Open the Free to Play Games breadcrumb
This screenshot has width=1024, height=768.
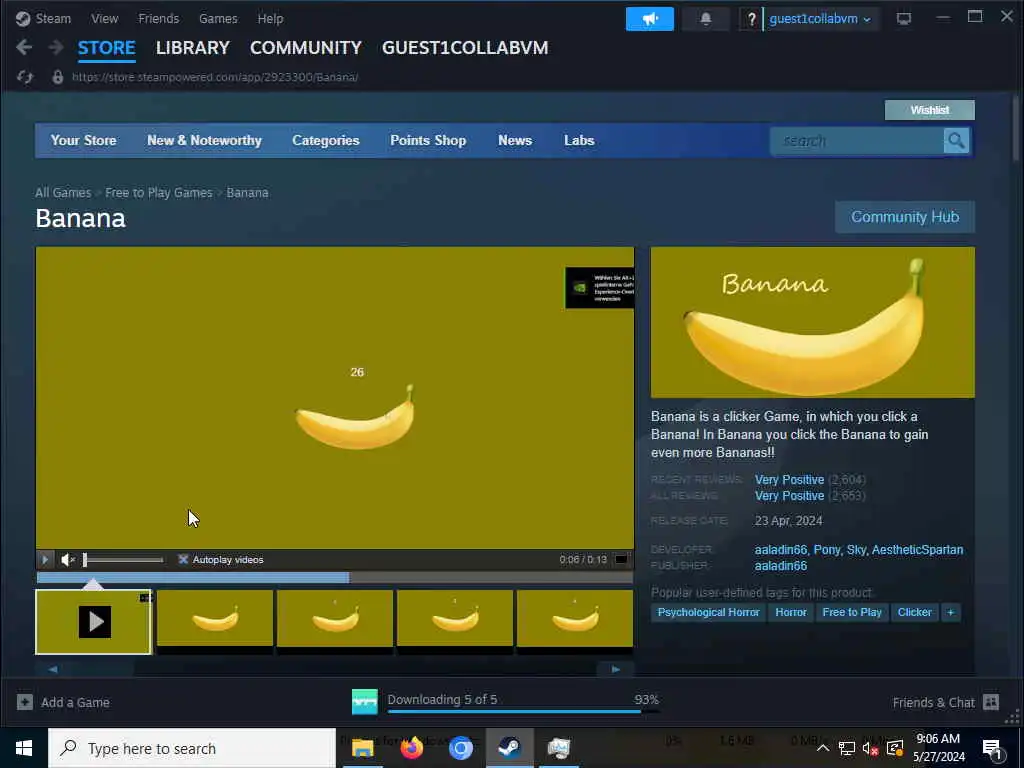tap(159, 193)
